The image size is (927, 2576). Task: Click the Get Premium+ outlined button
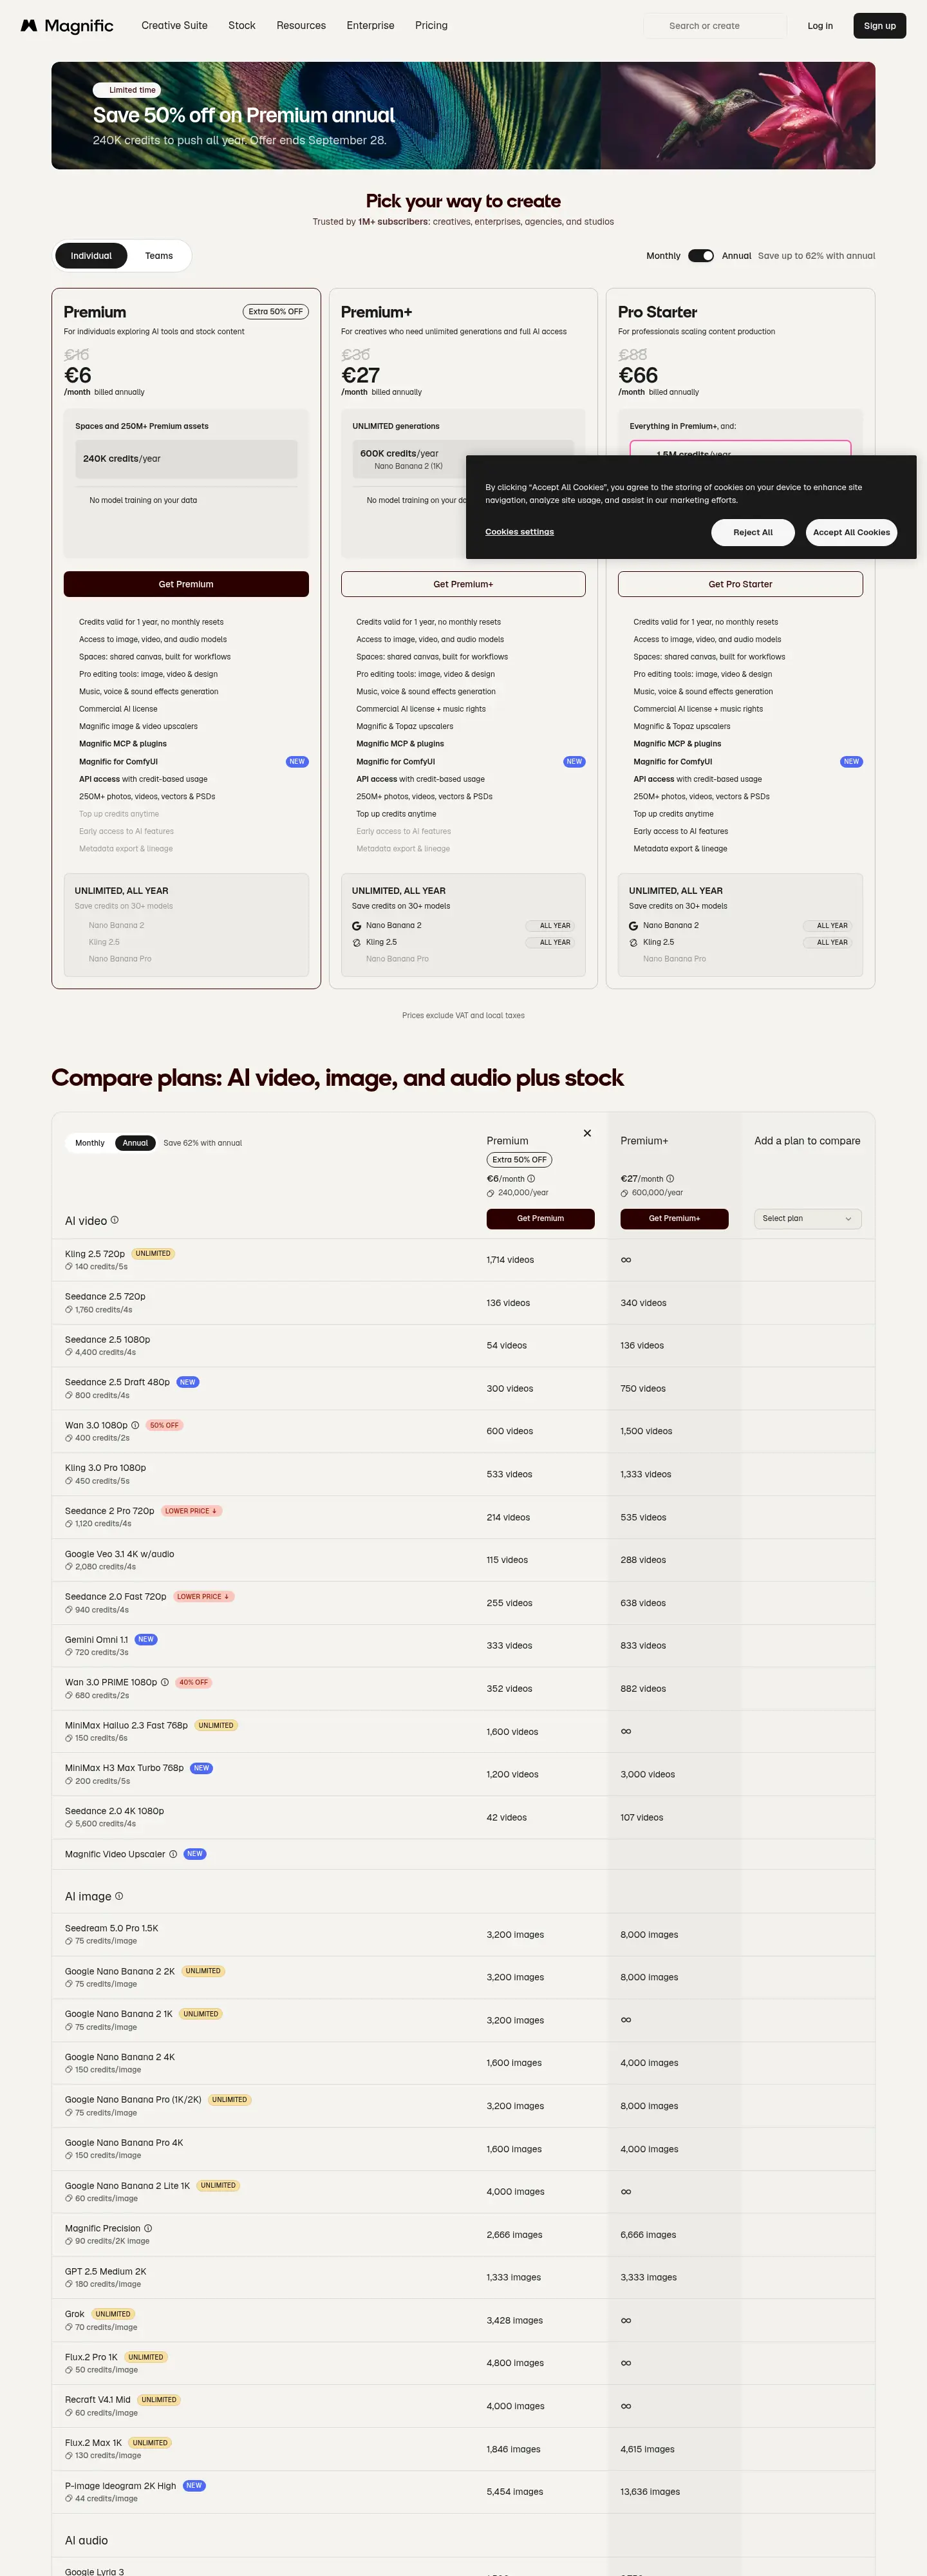463,584
